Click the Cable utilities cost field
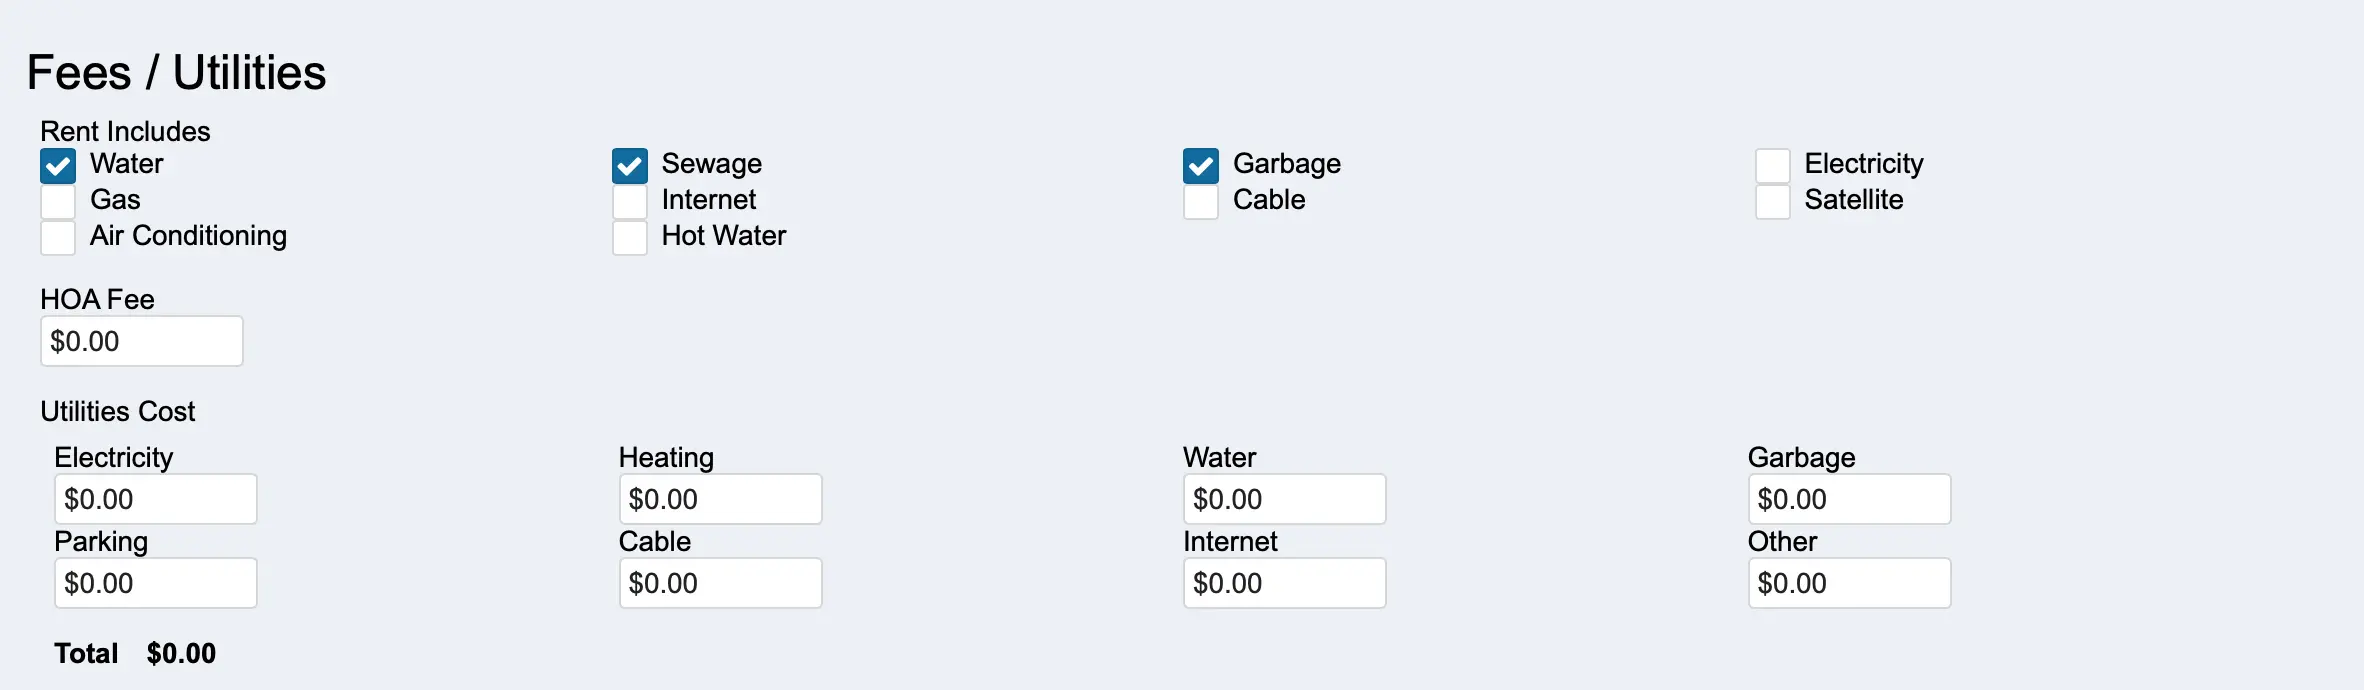This screenshot has height=690, width=2364. coord(720,584)
